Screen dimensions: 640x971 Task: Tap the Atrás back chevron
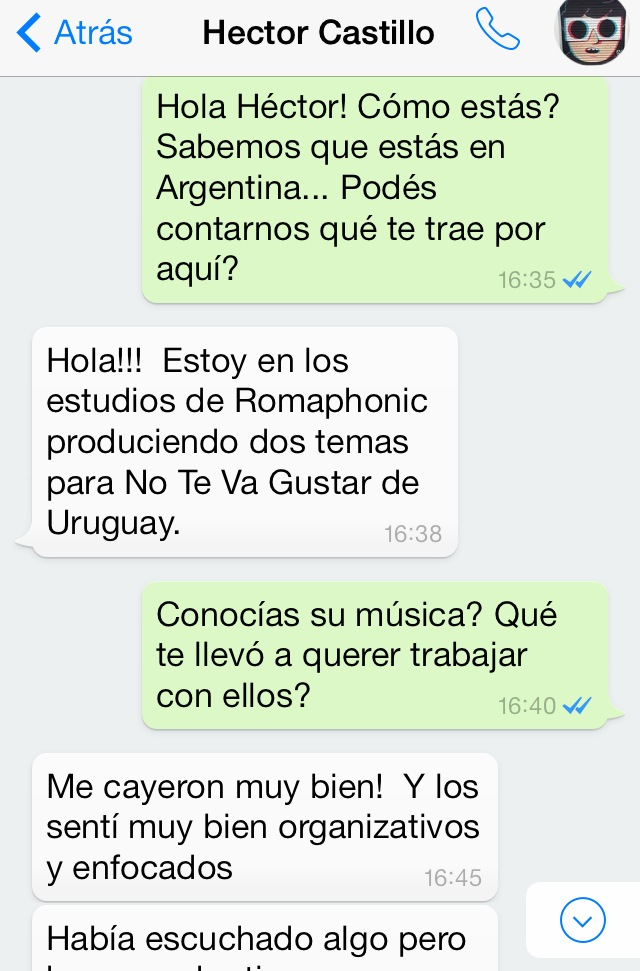(x=28, y=33)
